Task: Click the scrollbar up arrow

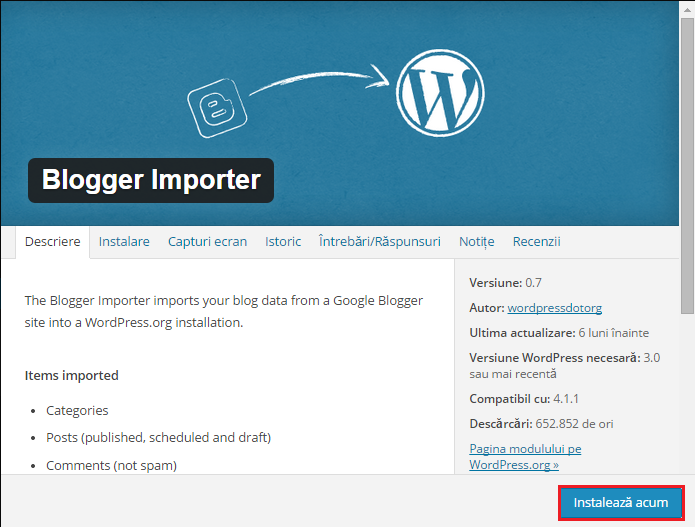Action: point(687,9)
